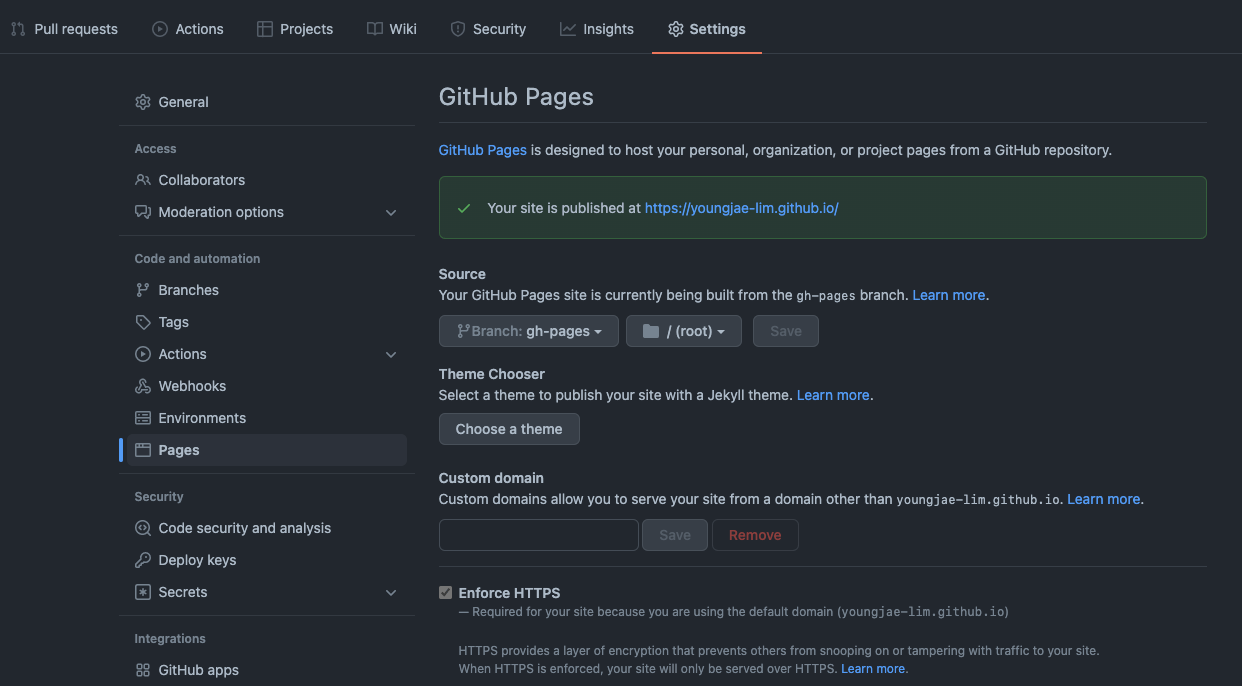Click the Code security and analysis icon
Screen dimensions: 1242x686
click(x=143, y=528)
